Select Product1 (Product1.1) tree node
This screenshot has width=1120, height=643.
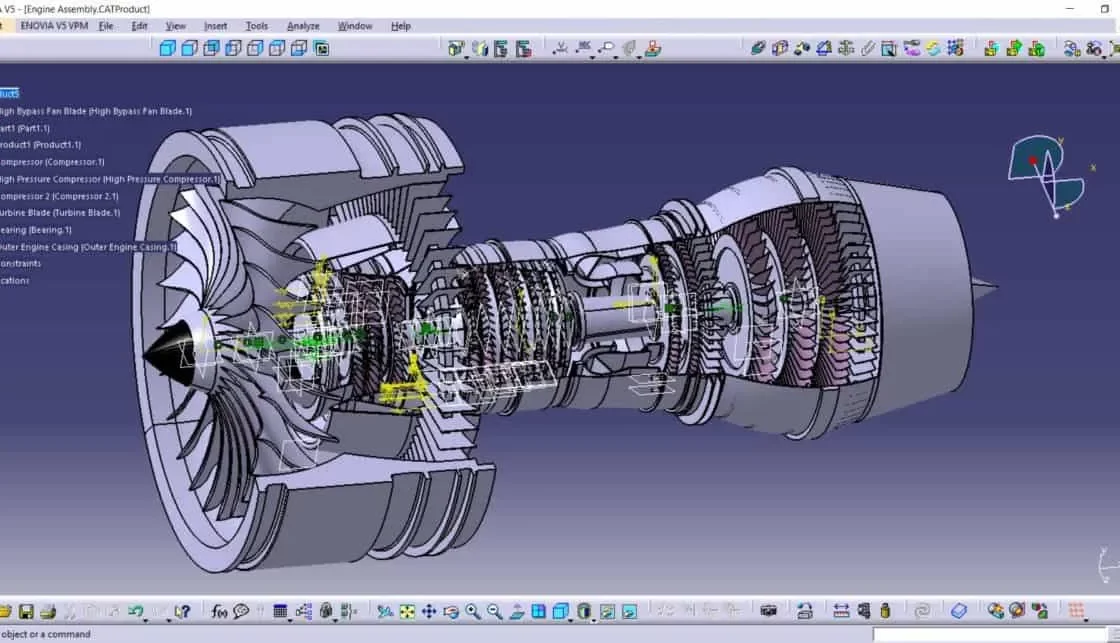pyautogui.click(x=41, y=145)
